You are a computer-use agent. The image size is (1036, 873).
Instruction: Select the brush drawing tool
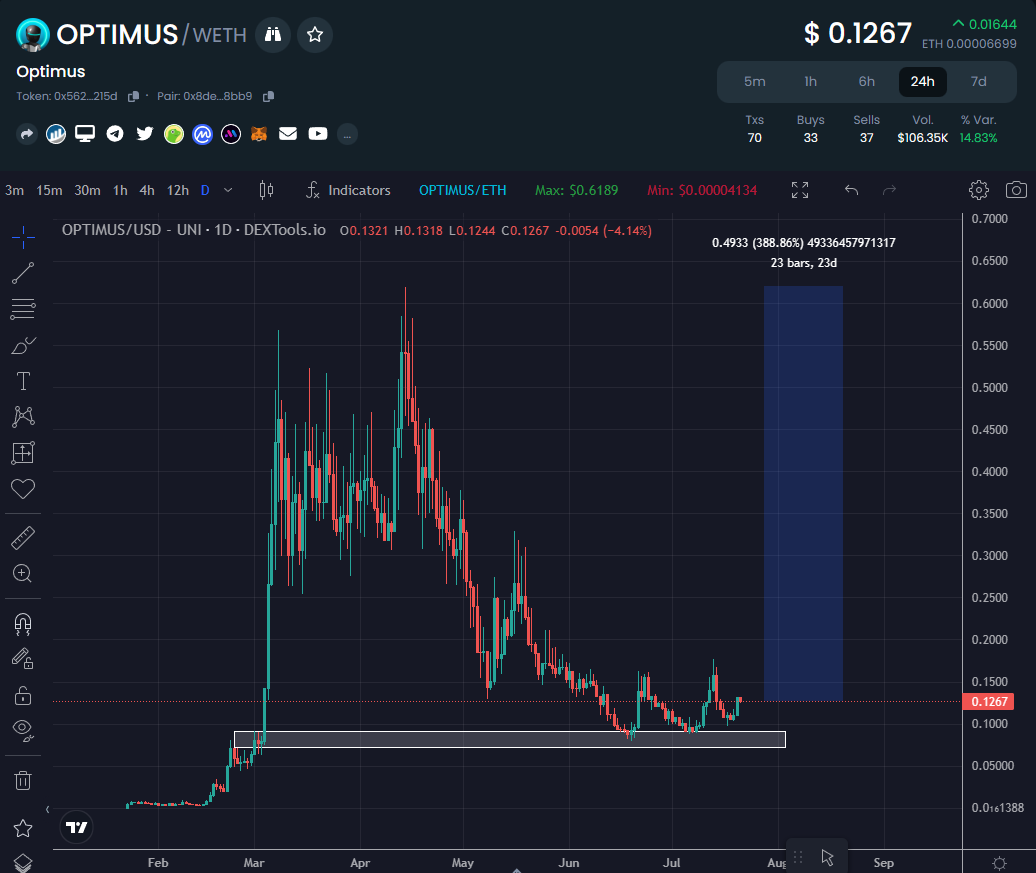tap(23, 345)
